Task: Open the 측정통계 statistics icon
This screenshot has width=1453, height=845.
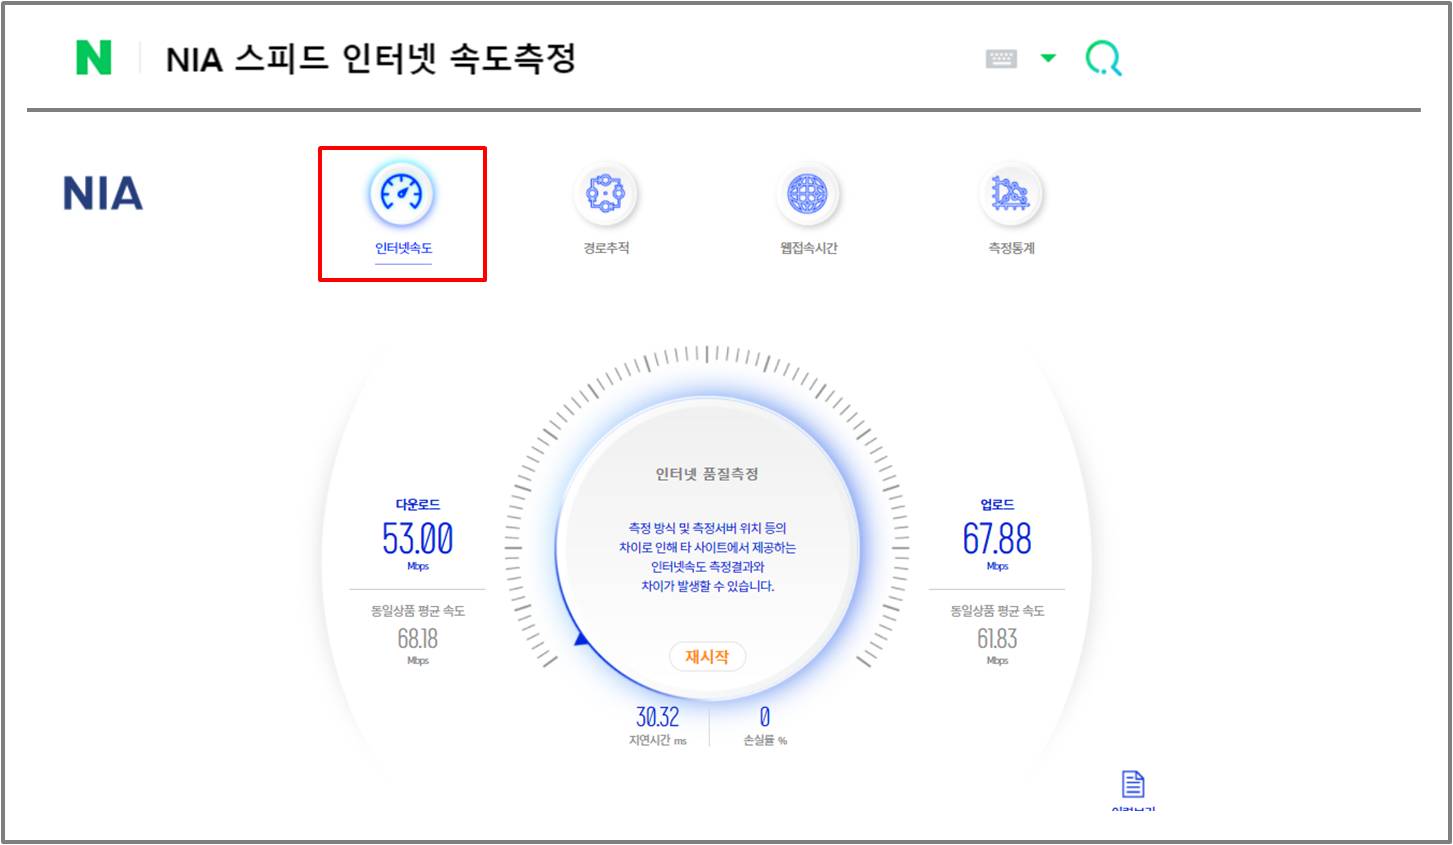Action: point(1011,193)
